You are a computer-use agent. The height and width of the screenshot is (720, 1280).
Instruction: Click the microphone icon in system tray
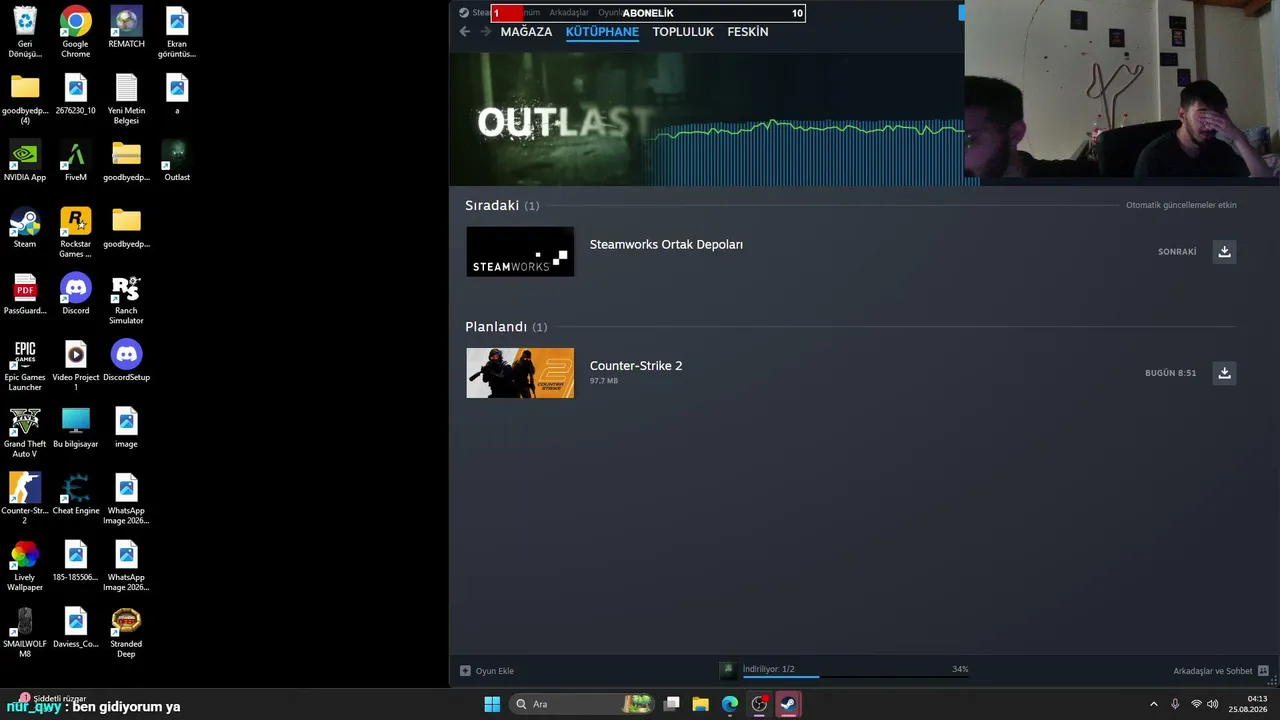(1175, 704)
